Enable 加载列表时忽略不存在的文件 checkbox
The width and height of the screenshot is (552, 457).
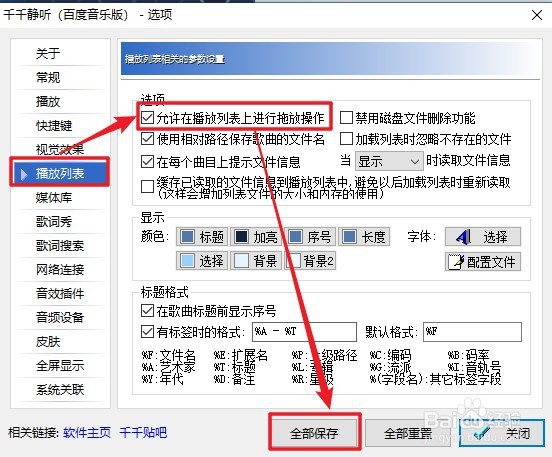click(x=346, y=139)
